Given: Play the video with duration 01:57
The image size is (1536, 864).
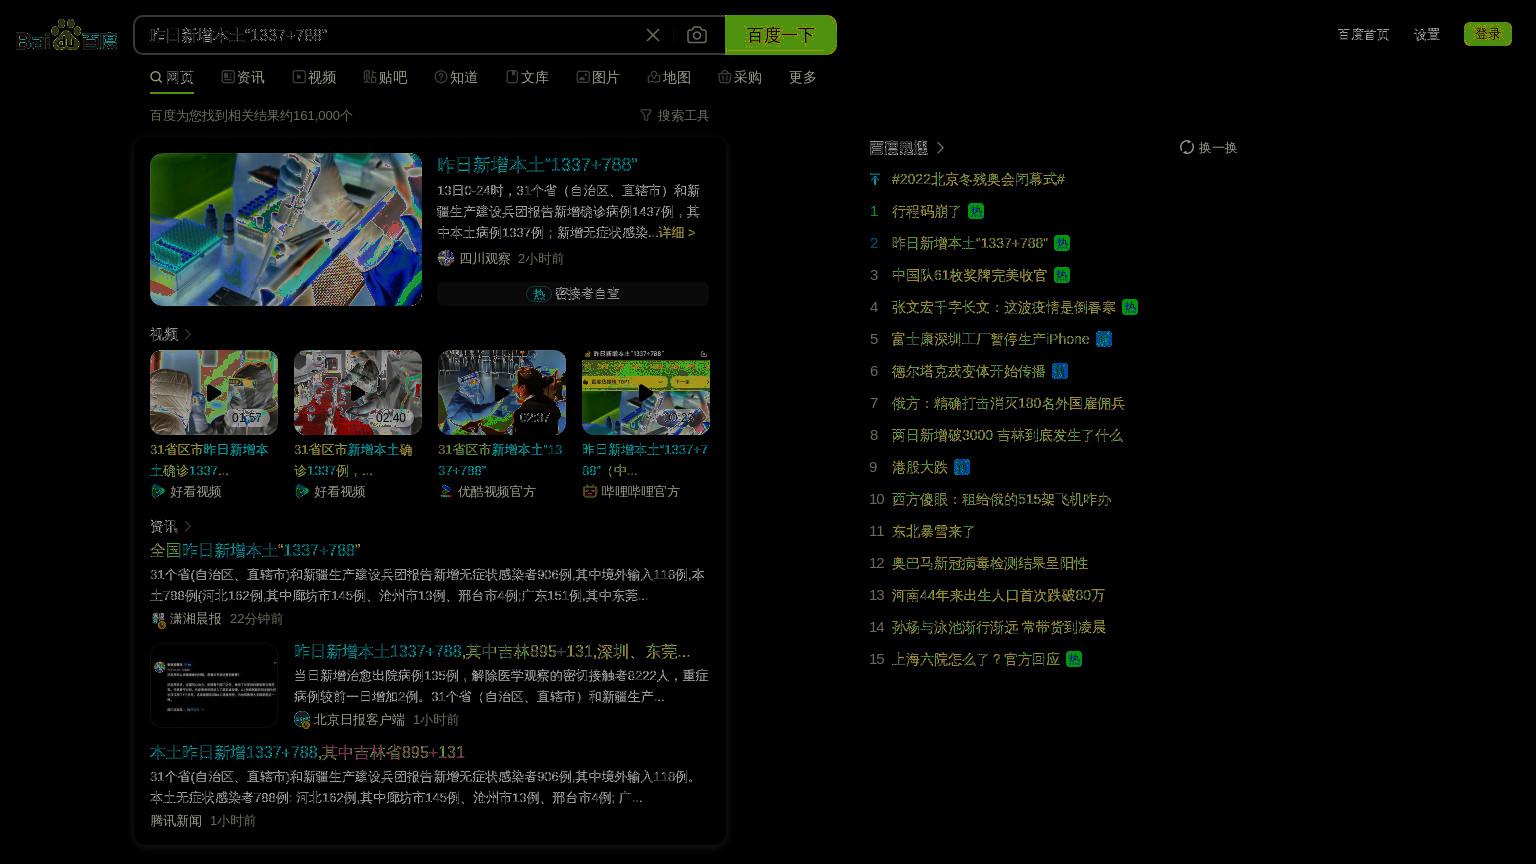Looking at the screenshot, I should point(214,392).
